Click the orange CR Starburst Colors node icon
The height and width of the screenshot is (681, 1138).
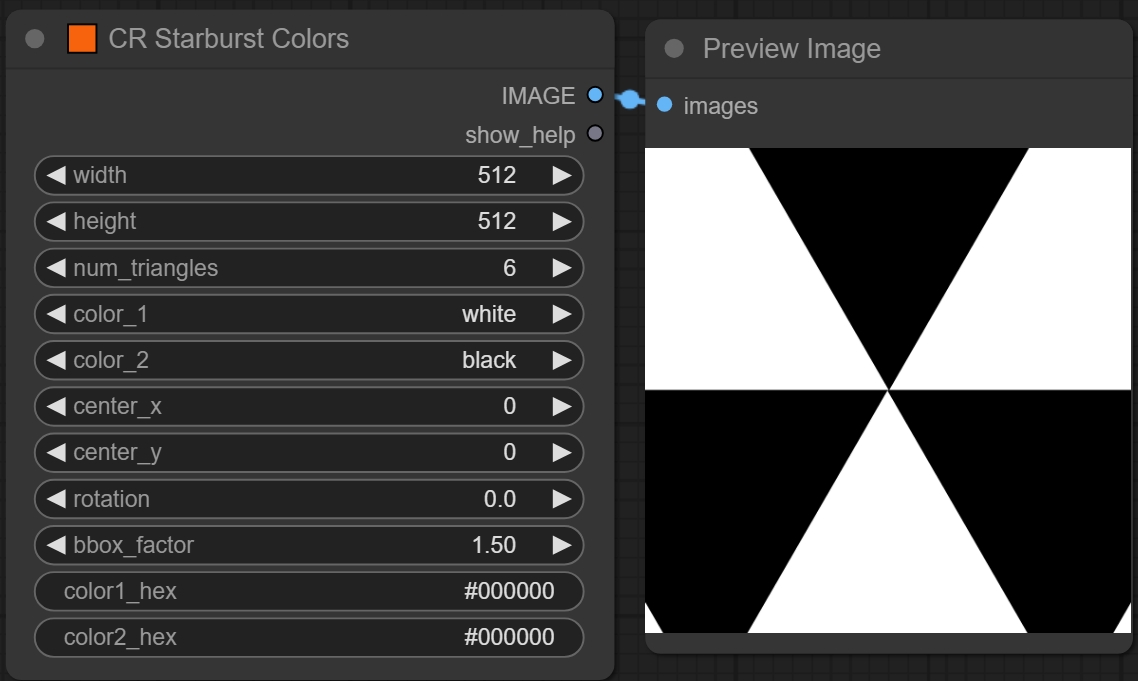(x=82, y=39)
